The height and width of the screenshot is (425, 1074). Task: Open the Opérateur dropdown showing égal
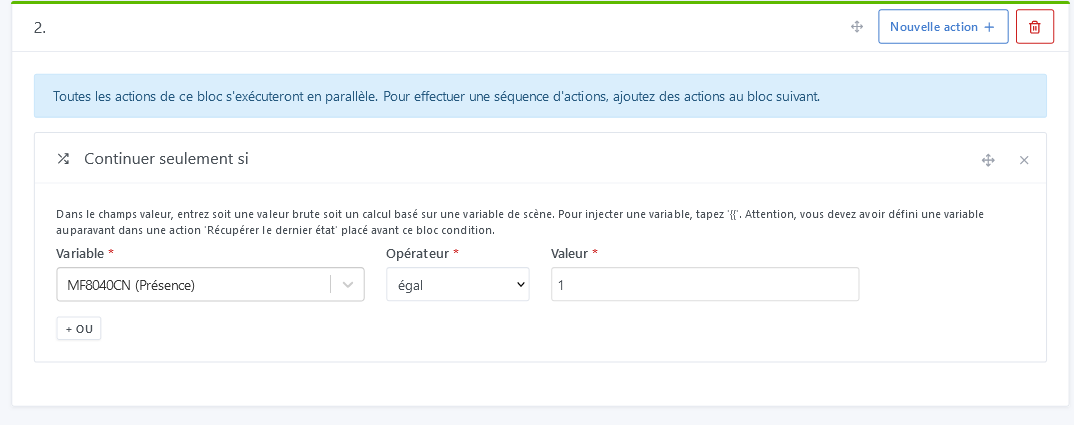[x=457, y=285]
